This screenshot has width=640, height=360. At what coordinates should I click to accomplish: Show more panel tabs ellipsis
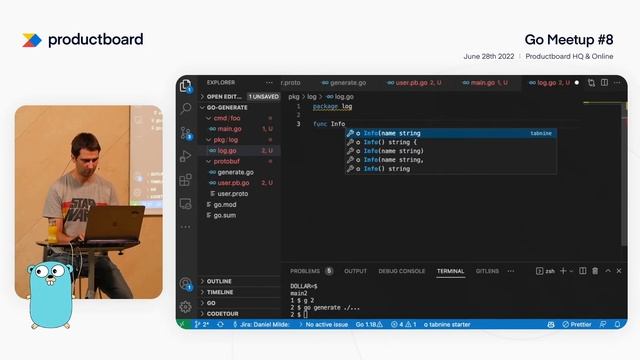click(511, 271)
